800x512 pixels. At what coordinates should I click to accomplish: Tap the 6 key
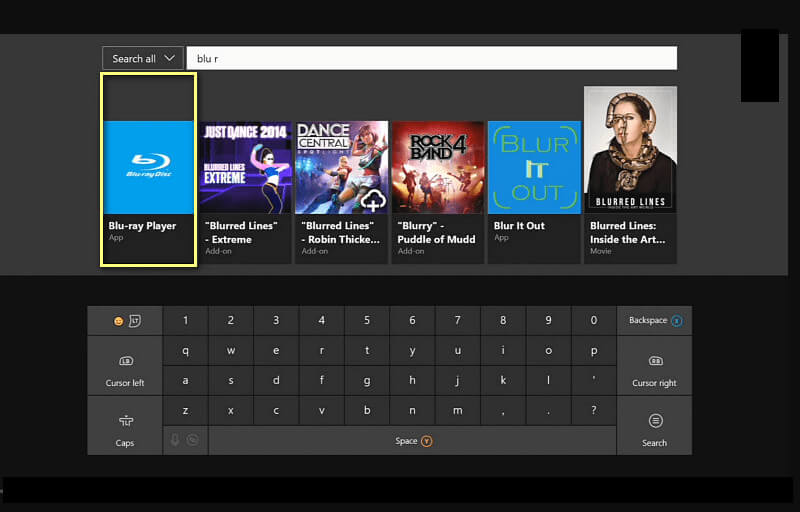(412, 321)
